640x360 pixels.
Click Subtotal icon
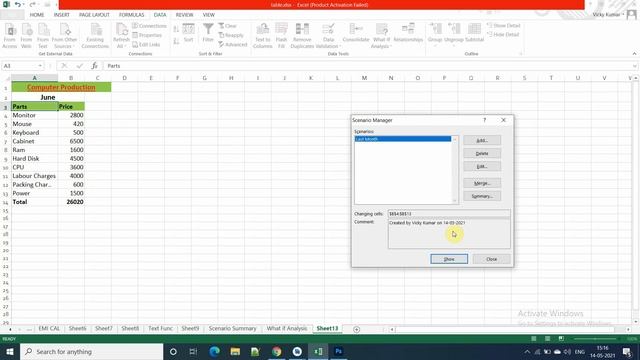474,33
